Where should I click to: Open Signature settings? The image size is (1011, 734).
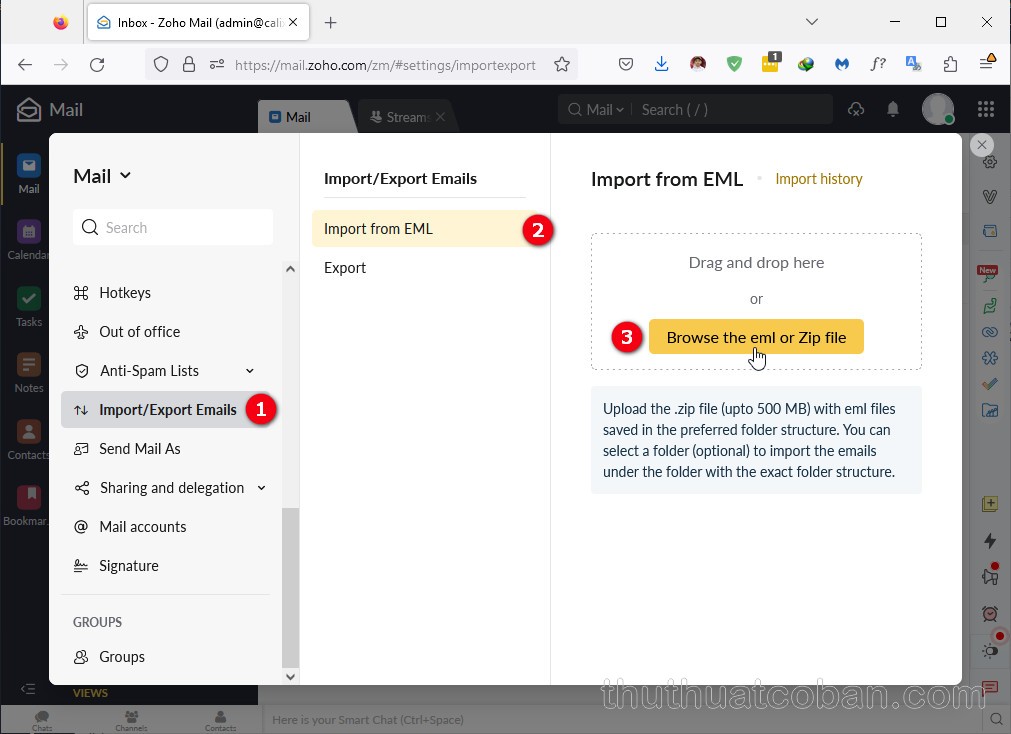coord(128,566)
